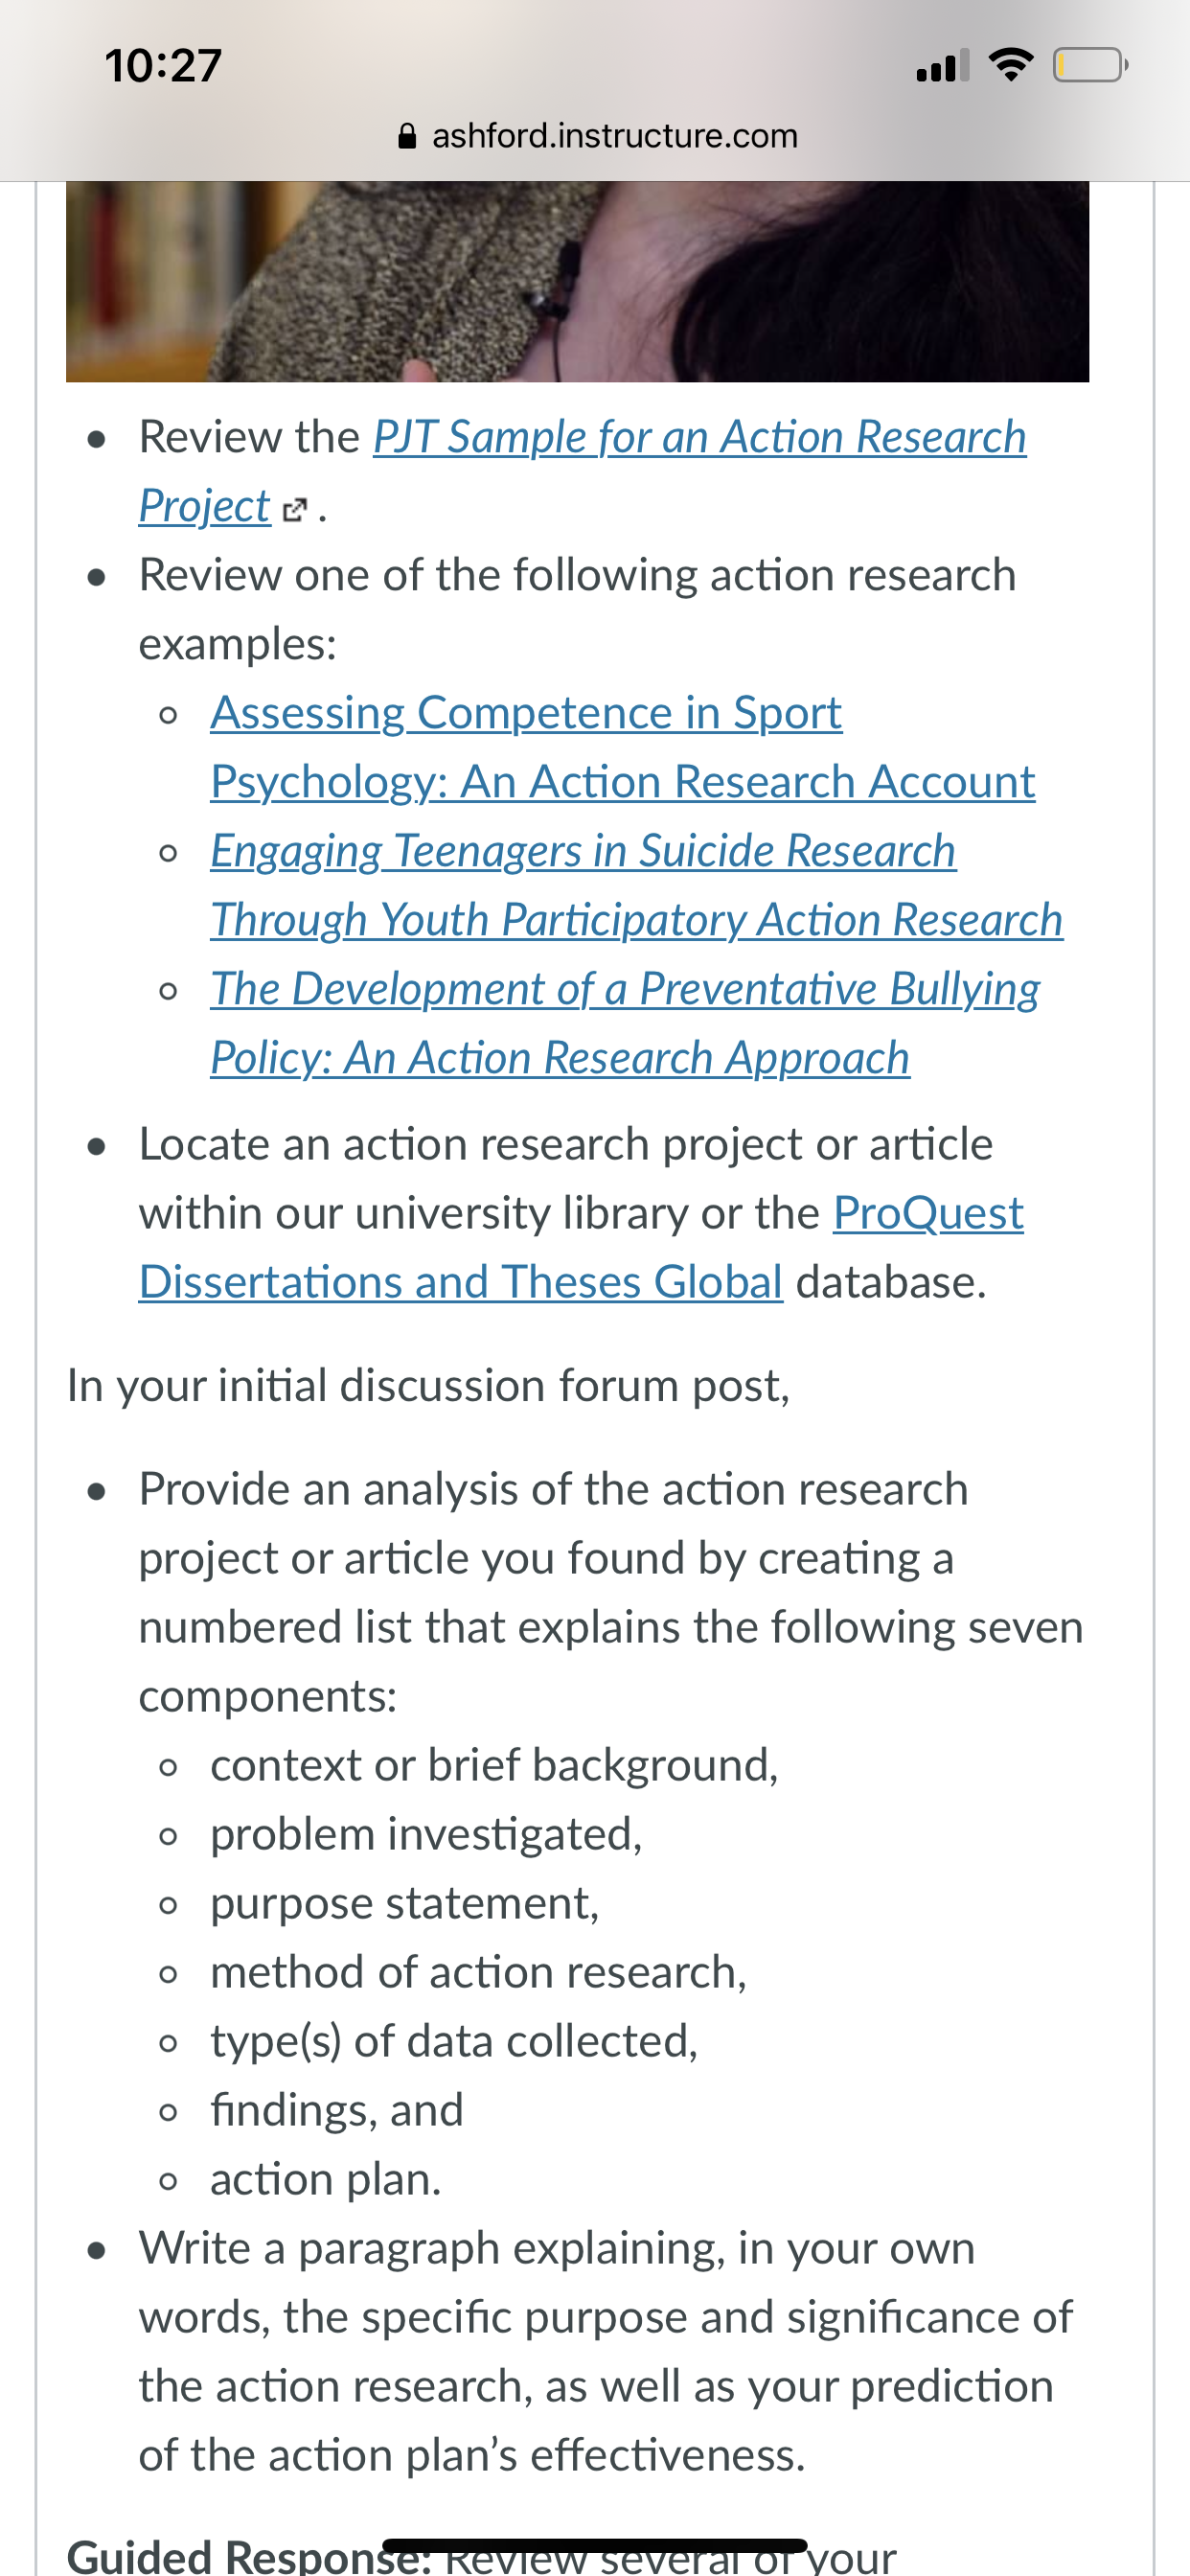Tap the 10:27 clock in status bar
This screenshot has height=2576, width=1190.
click(x=163, y=66)
